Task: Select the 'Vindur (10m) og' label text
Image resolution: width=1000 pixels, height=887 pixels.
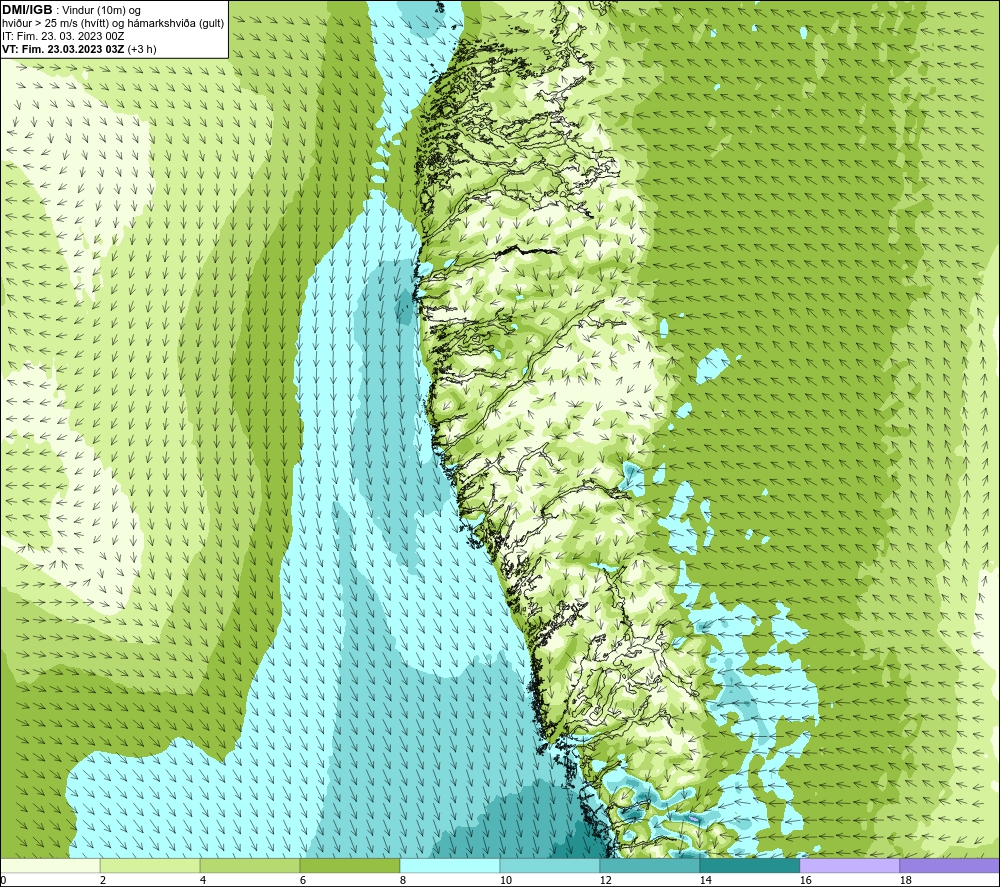Action: coord(103,11)
